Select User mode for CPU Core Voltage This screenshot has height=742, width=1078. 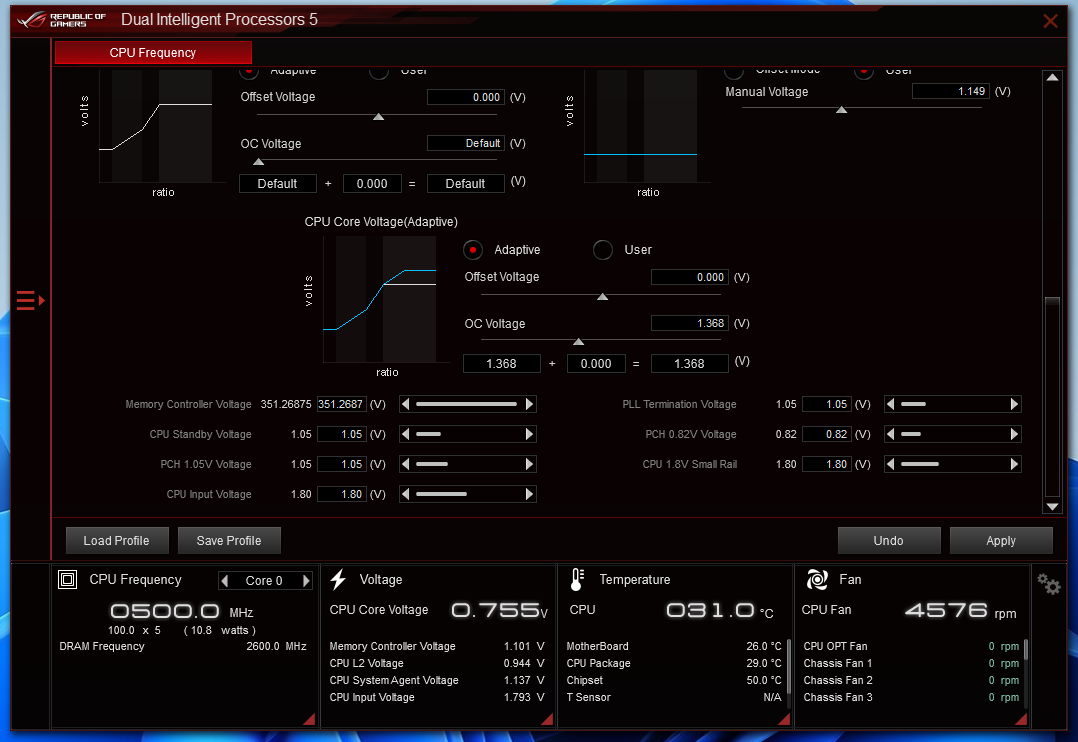[x=603, y=250]
